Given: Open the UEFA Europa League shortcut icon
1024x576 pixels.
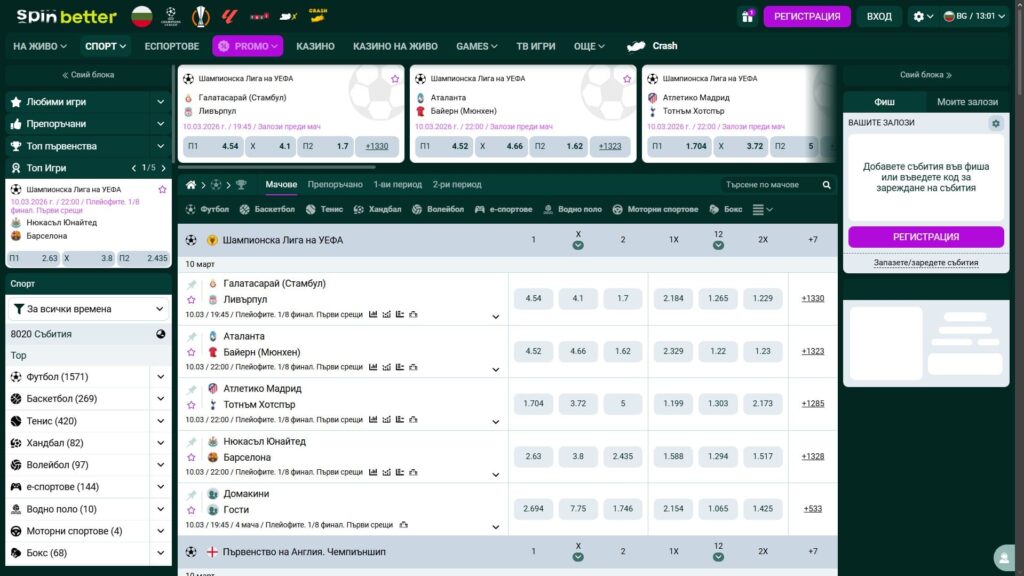Looking at the screenshot, I should 202,16.
